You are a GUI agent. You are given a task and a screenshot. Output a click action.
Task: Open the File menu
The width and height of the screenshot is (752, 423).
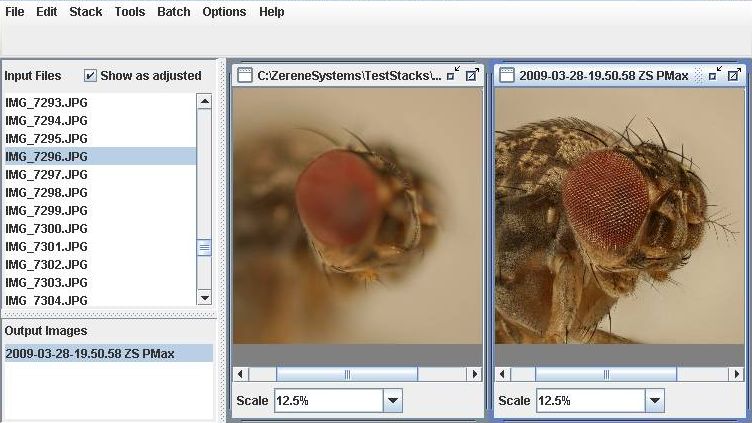pos(14,12)
